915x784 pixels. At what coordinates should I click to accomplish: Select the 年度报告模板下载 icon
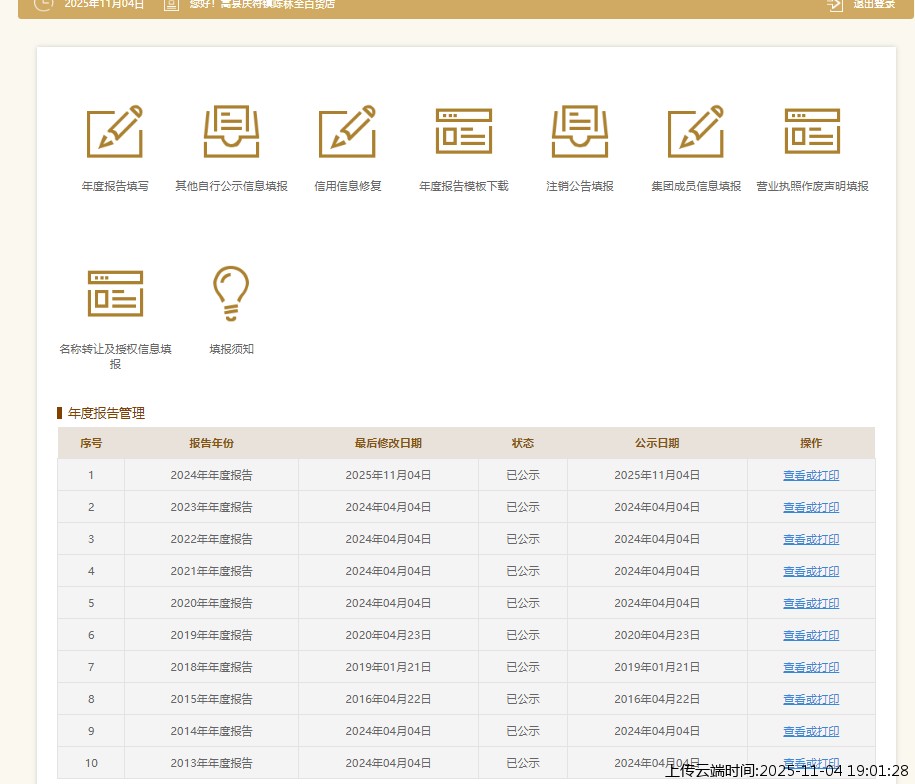pos(464,132)
